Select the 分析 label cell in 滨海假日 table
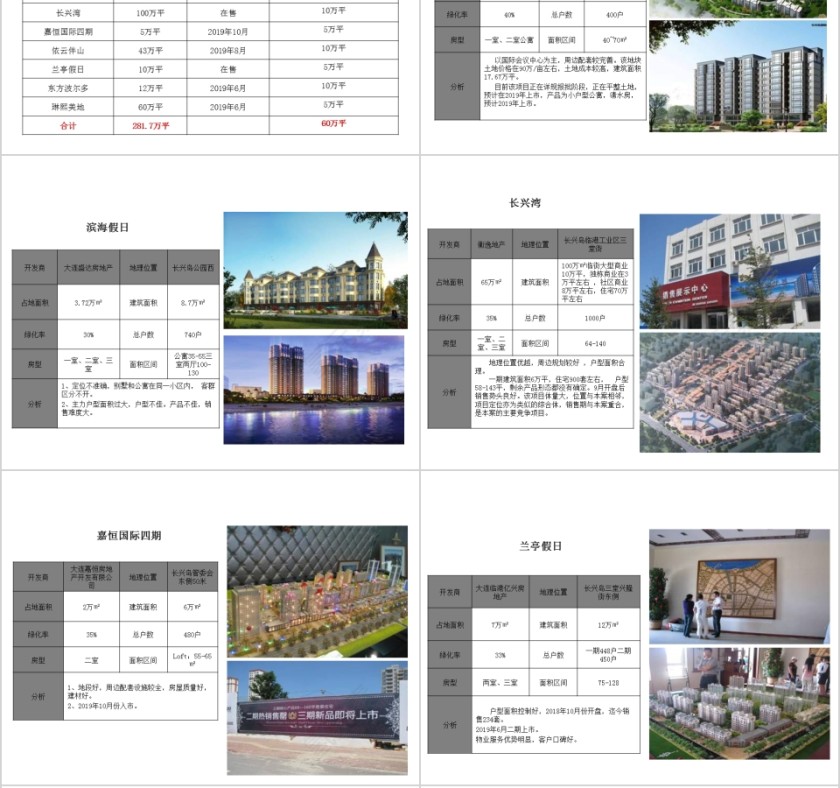840x788 pixels. pos(35,403)
